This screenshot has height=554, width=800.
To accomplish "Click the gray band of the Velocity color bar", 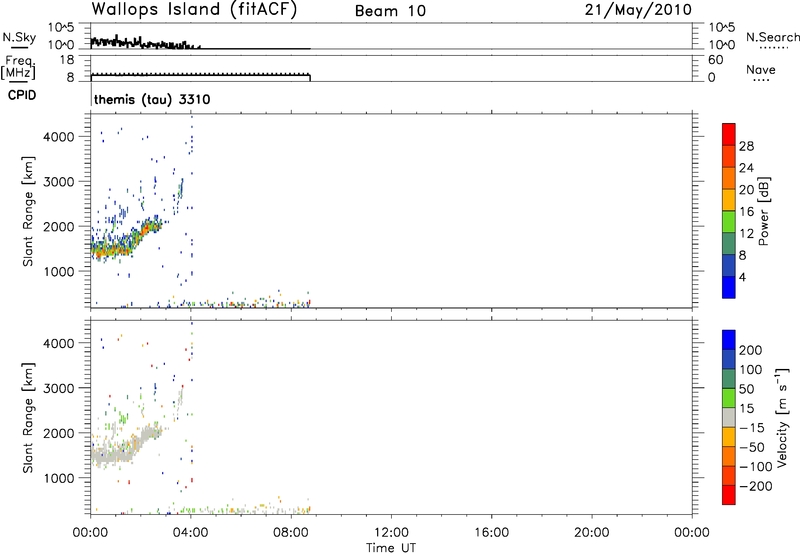I will pos(729,417).
